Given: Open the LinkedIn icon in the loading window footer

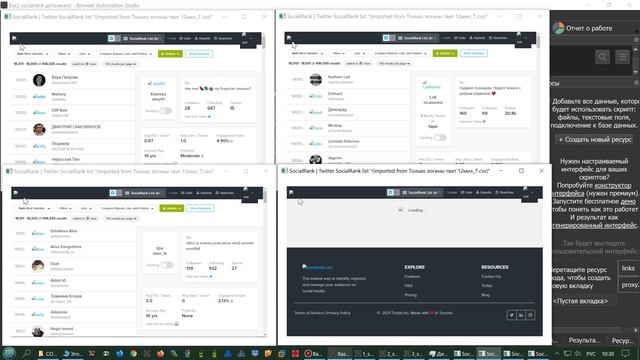Looking at the screenshot, I should point(521,315).
